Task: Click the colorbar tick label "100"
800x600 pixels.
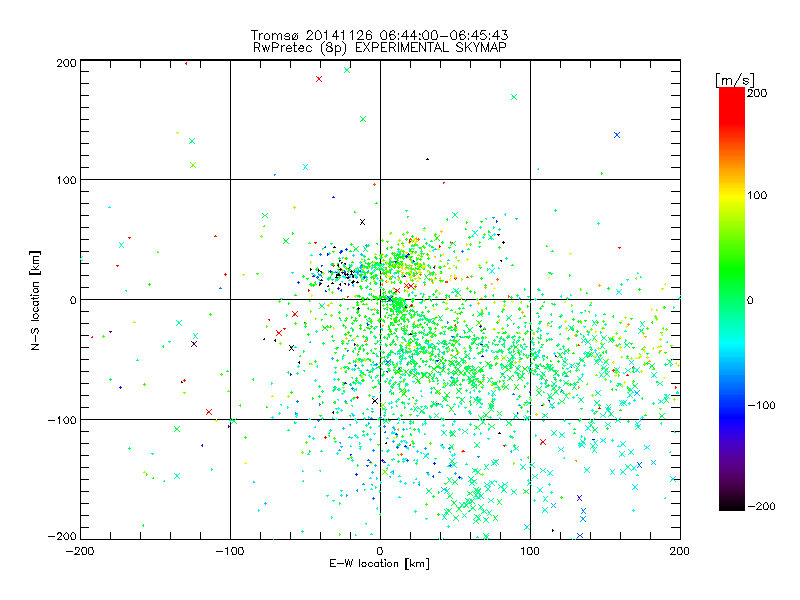Action: [757, 195]
